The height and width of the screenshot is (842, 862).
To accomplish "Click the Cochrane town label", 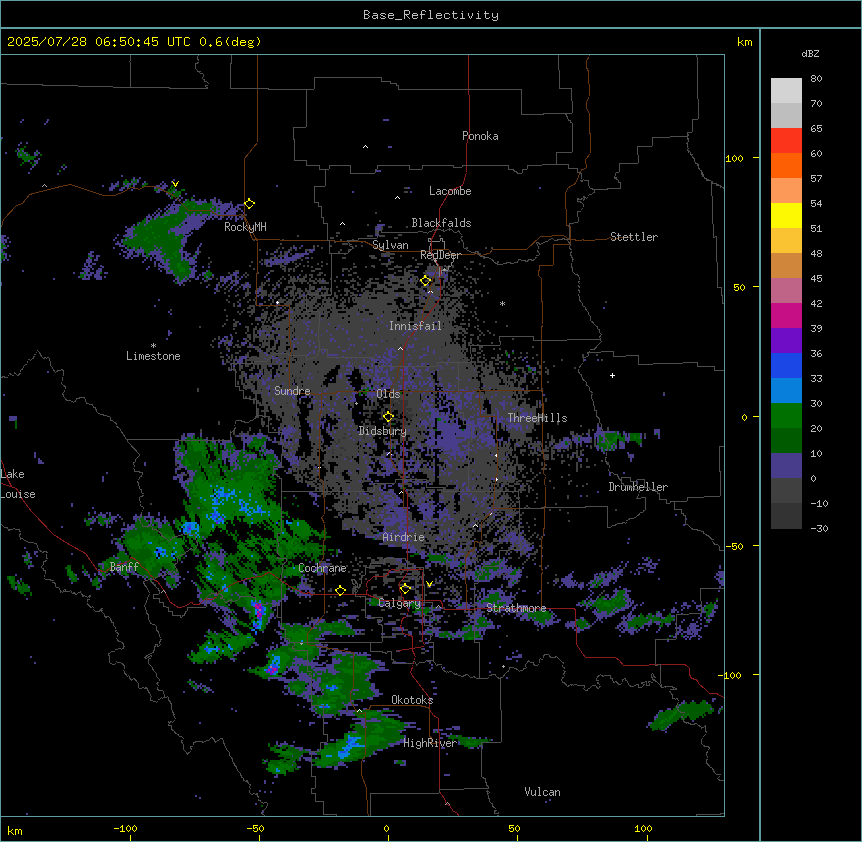I will coord(322,568).
